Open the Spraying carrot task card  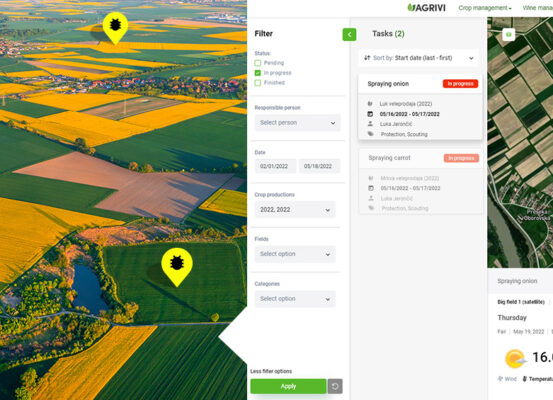click(421, 181)
